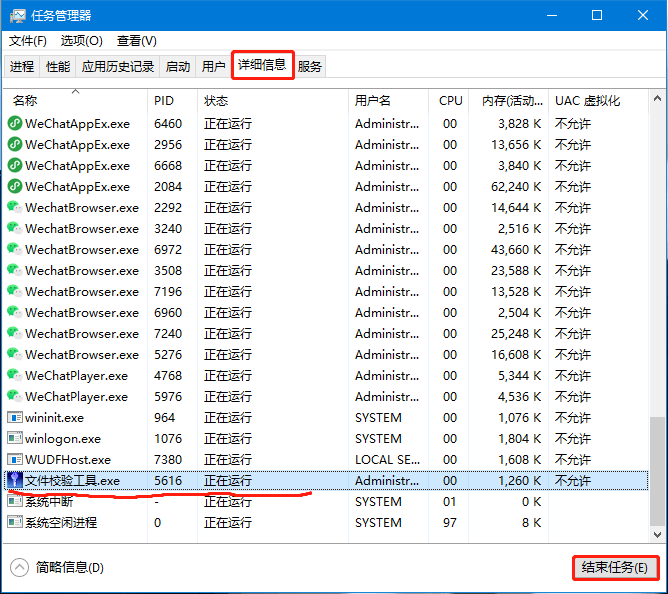Open the 文件(F) menu

tap(28, 41)
